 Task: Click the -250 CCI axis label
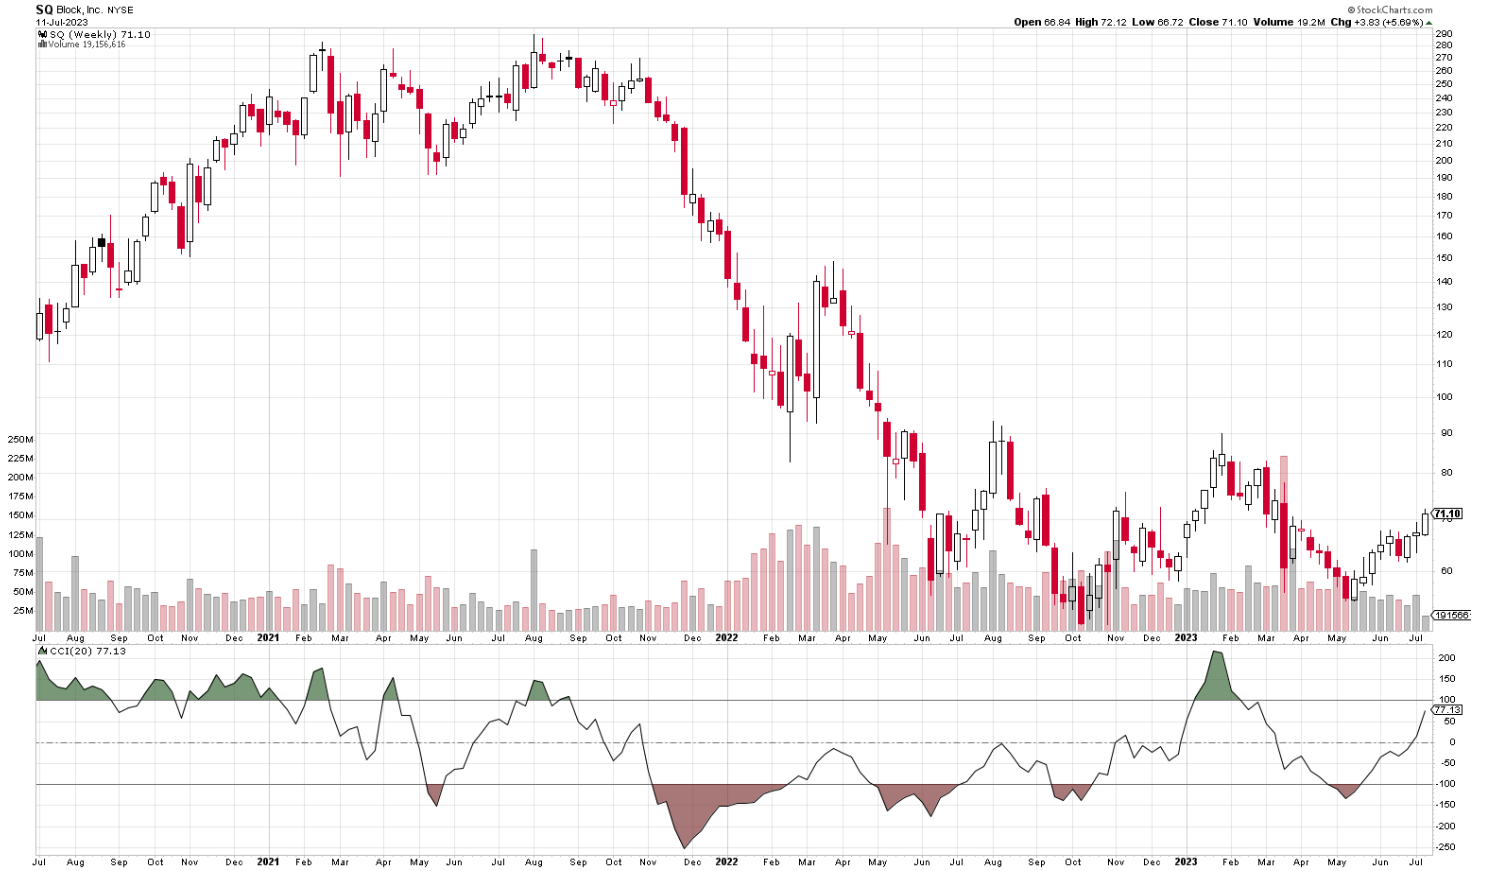point(1446,847)
